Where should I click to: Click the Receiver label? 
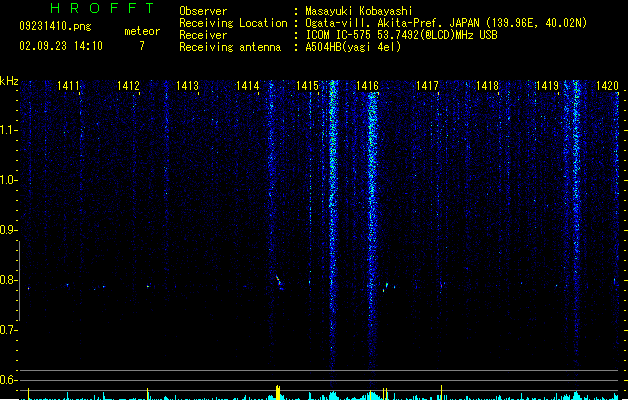point(203,35)
